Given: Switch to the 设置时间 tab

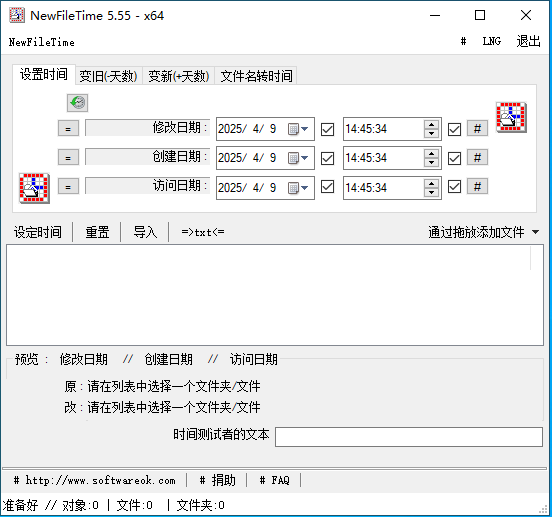Looking at the screenshot, I should point(44,75).
